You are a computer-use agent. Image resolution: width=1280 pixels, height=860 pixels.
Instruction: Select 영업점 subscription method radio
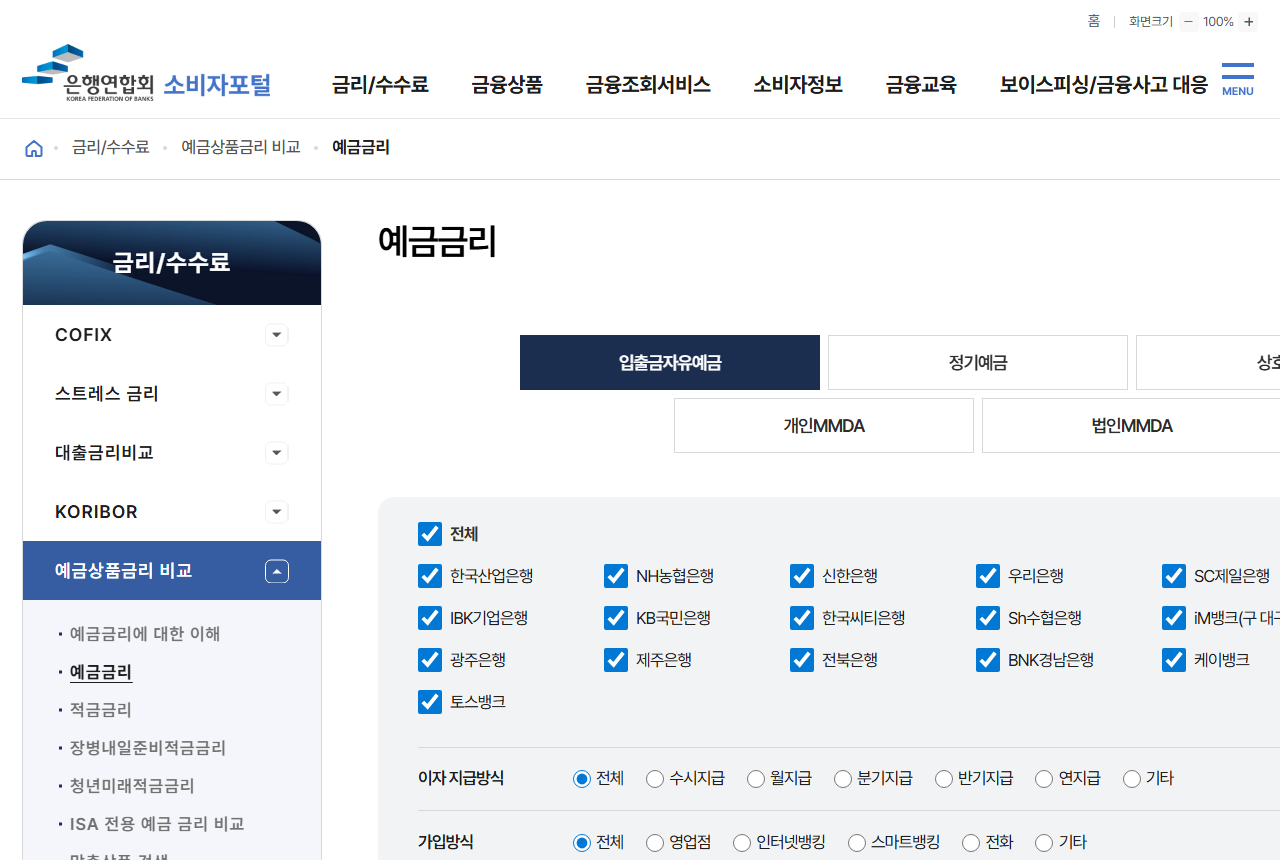pyautogui.click(x=655, y=843)
